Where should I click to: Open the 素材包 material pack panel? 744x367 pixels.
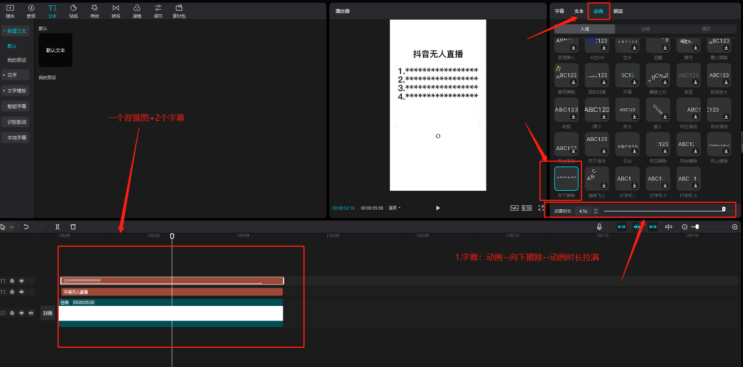point(179,10)
